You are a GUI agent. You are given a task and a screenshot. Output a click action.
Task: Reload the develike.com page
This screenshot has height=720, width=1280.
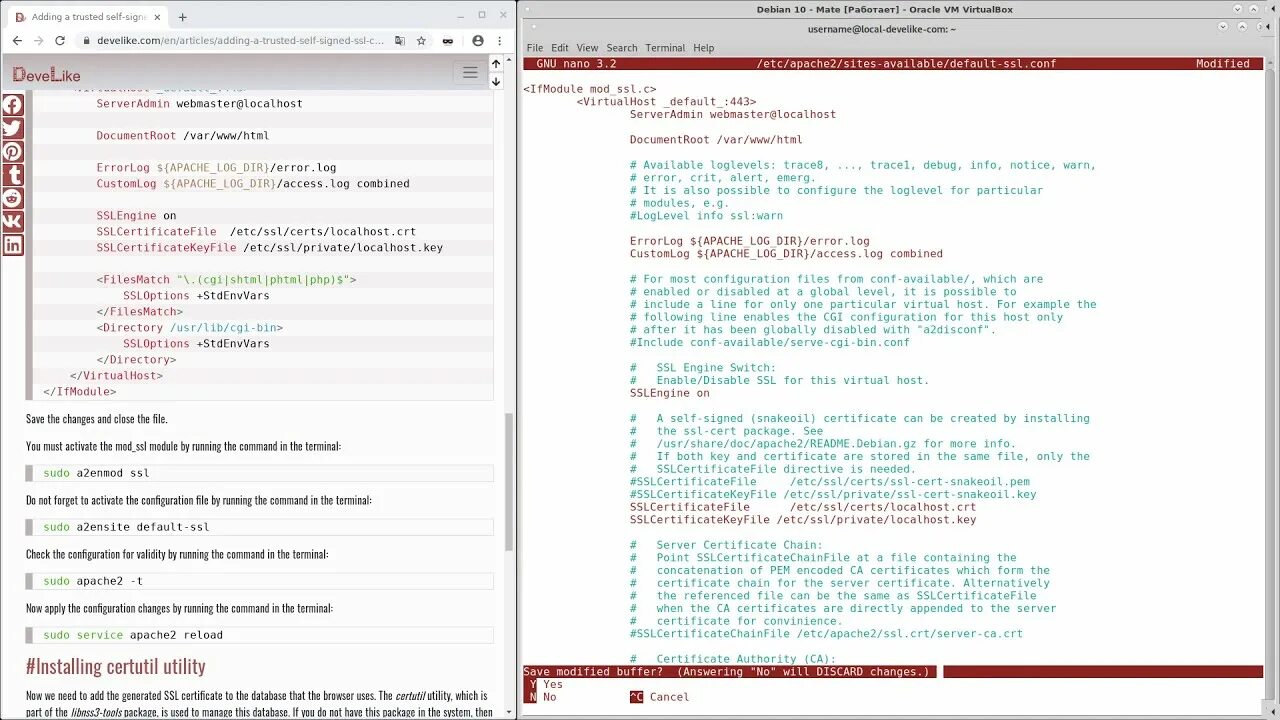tap(60, 41)
